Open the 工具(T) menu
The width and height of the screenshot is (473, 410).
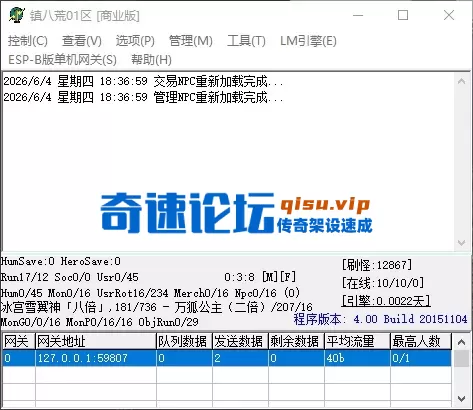(246, 41)
